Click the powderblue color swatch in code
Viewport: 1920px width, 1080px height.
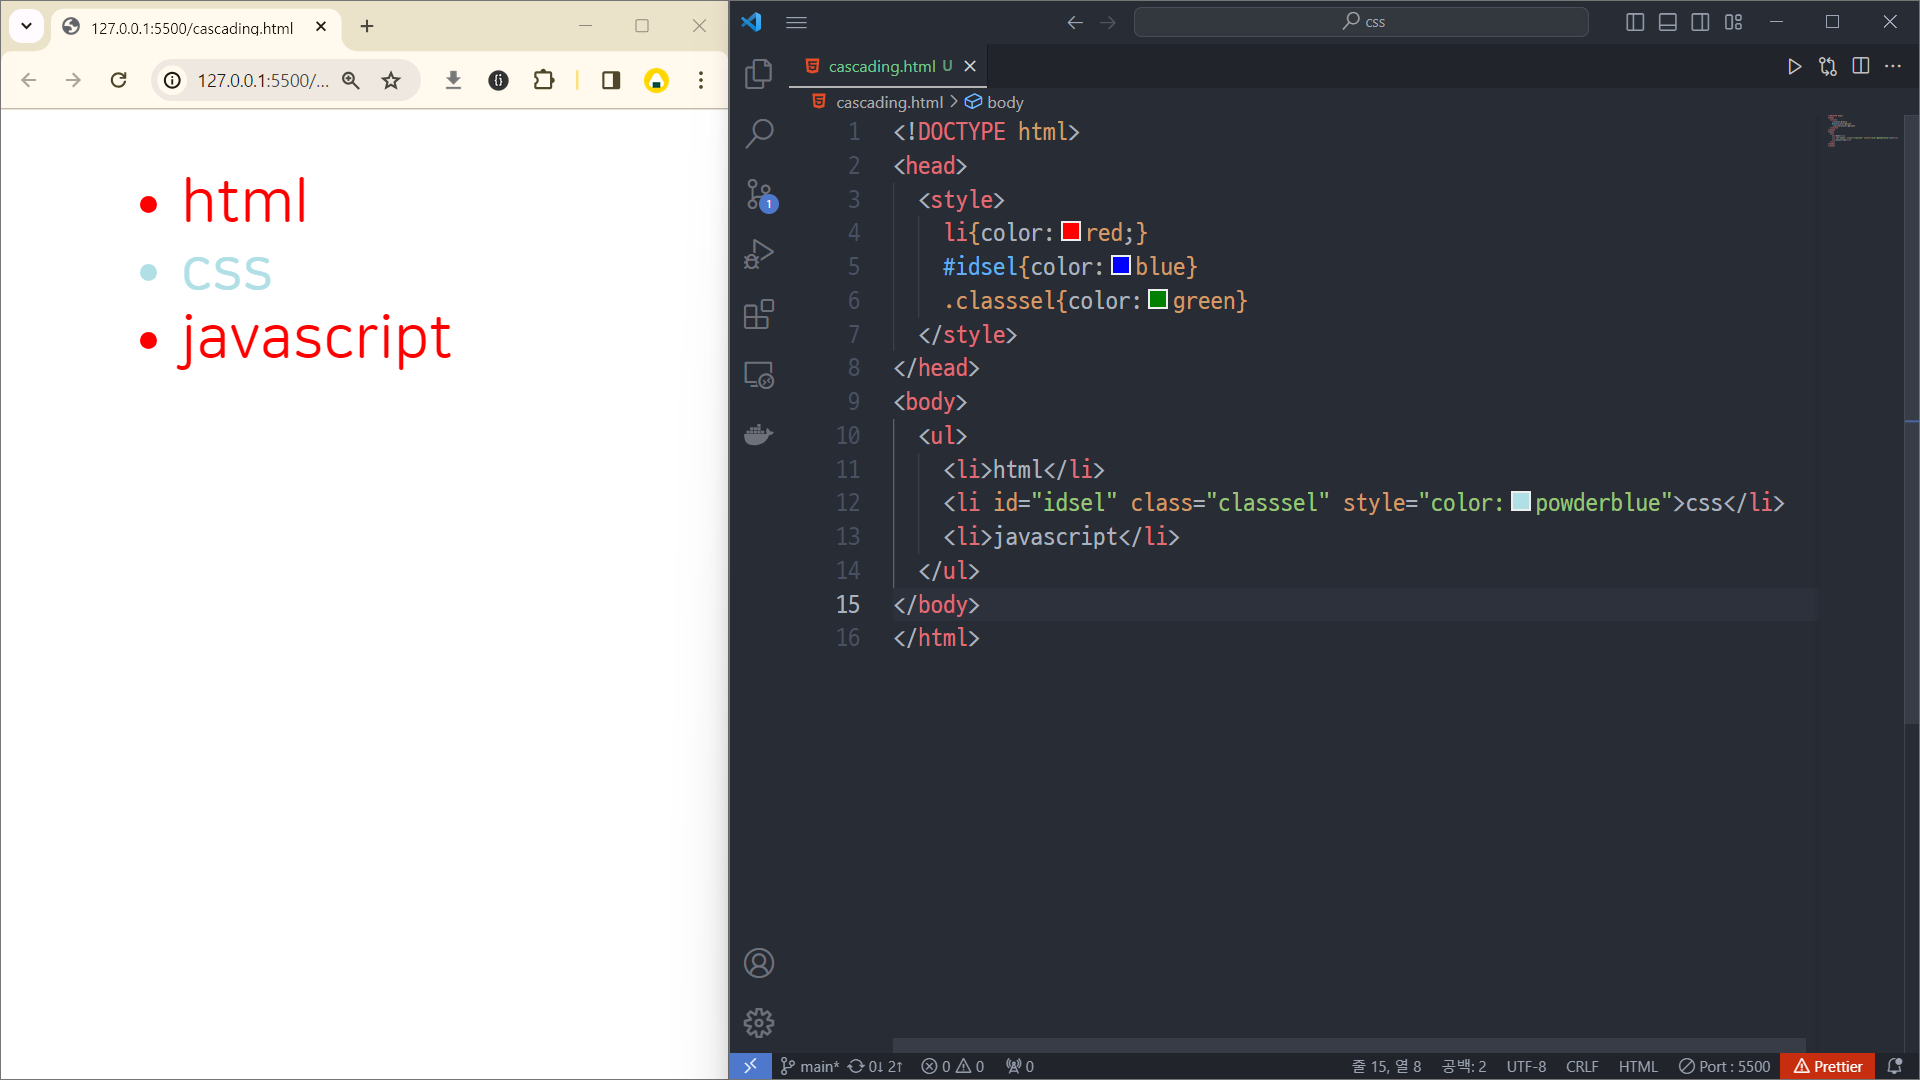click(x=1520, y=502)
